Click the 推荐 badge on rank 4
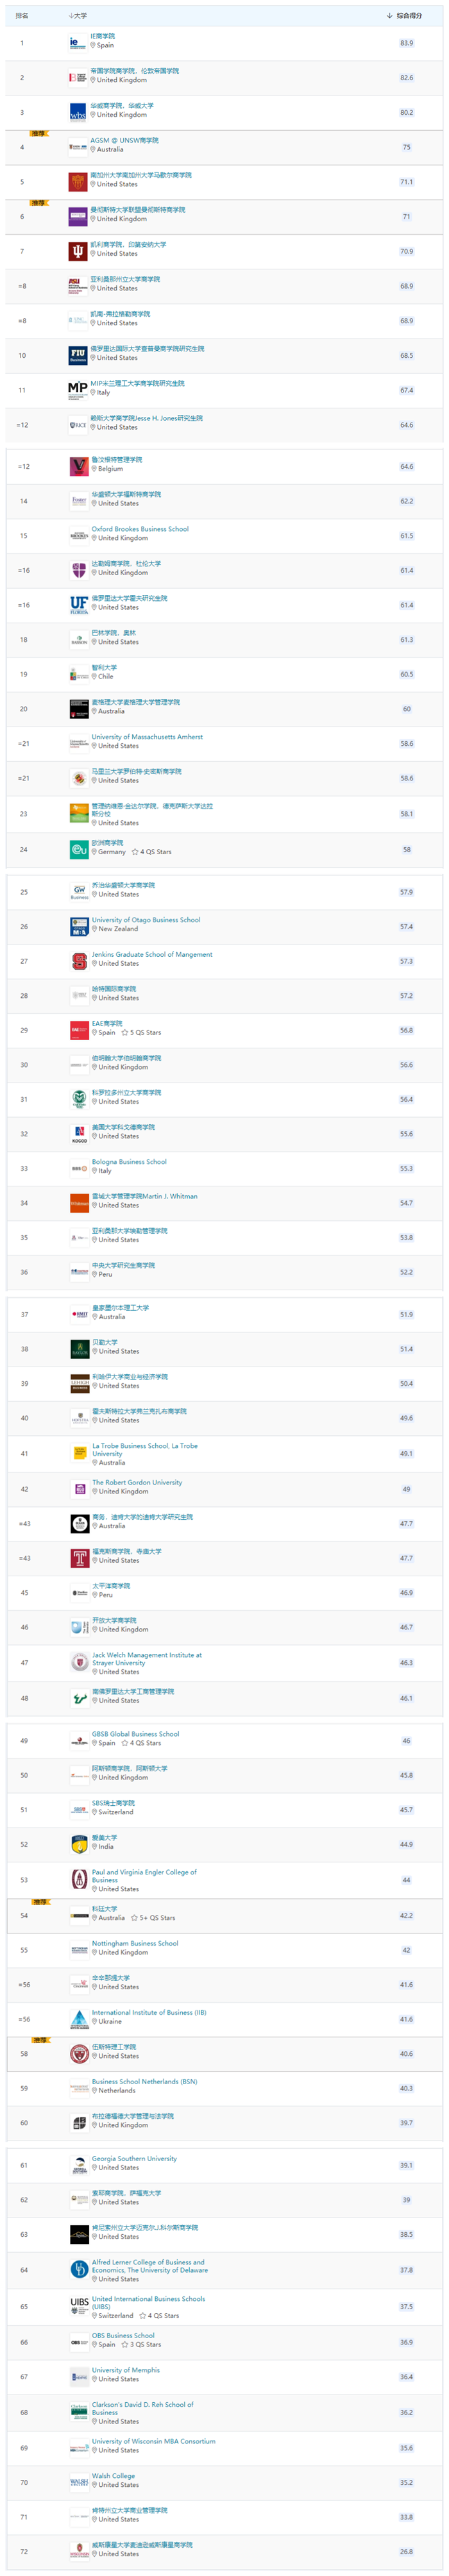The width and height of the screenshot is (449, 2576). (x=38, y=133)
